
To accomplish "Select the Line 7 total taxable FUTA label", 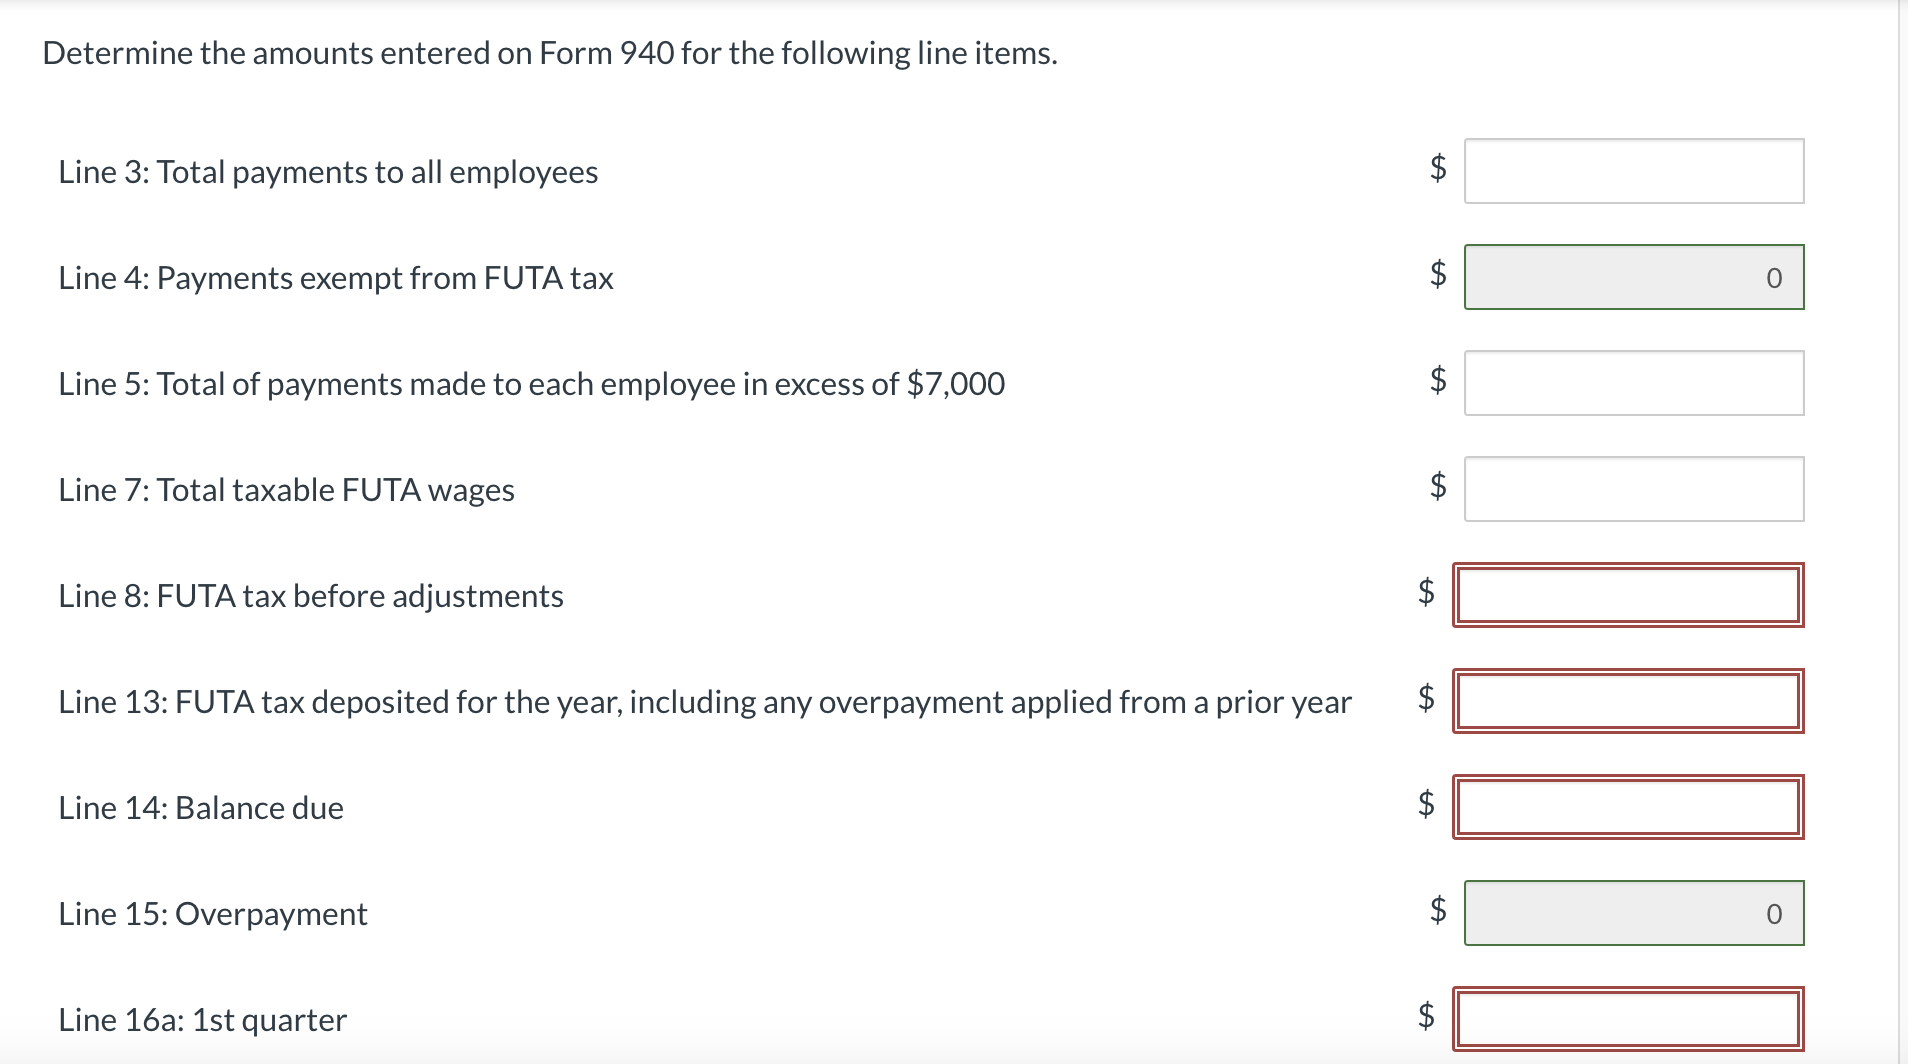I will pos(285,489).
